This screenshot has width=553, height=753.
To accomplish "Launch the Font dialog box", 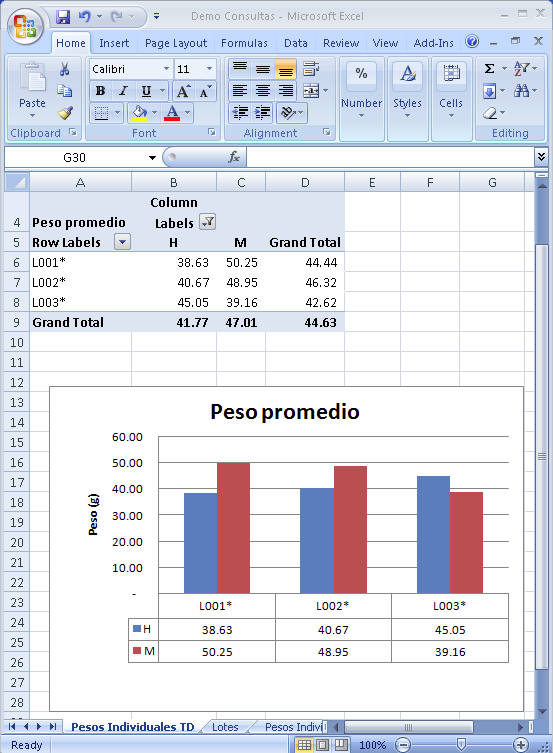I will (x=212, y=132).
